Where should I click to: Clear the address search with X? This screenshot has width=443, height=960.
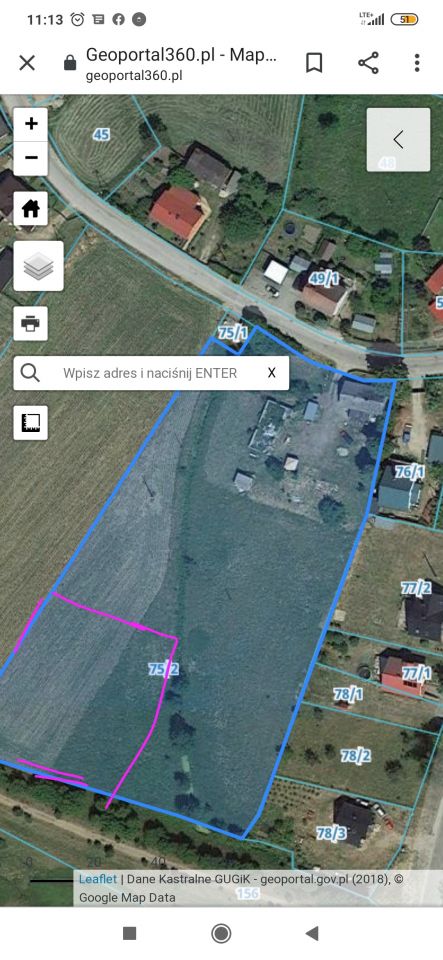272,373
